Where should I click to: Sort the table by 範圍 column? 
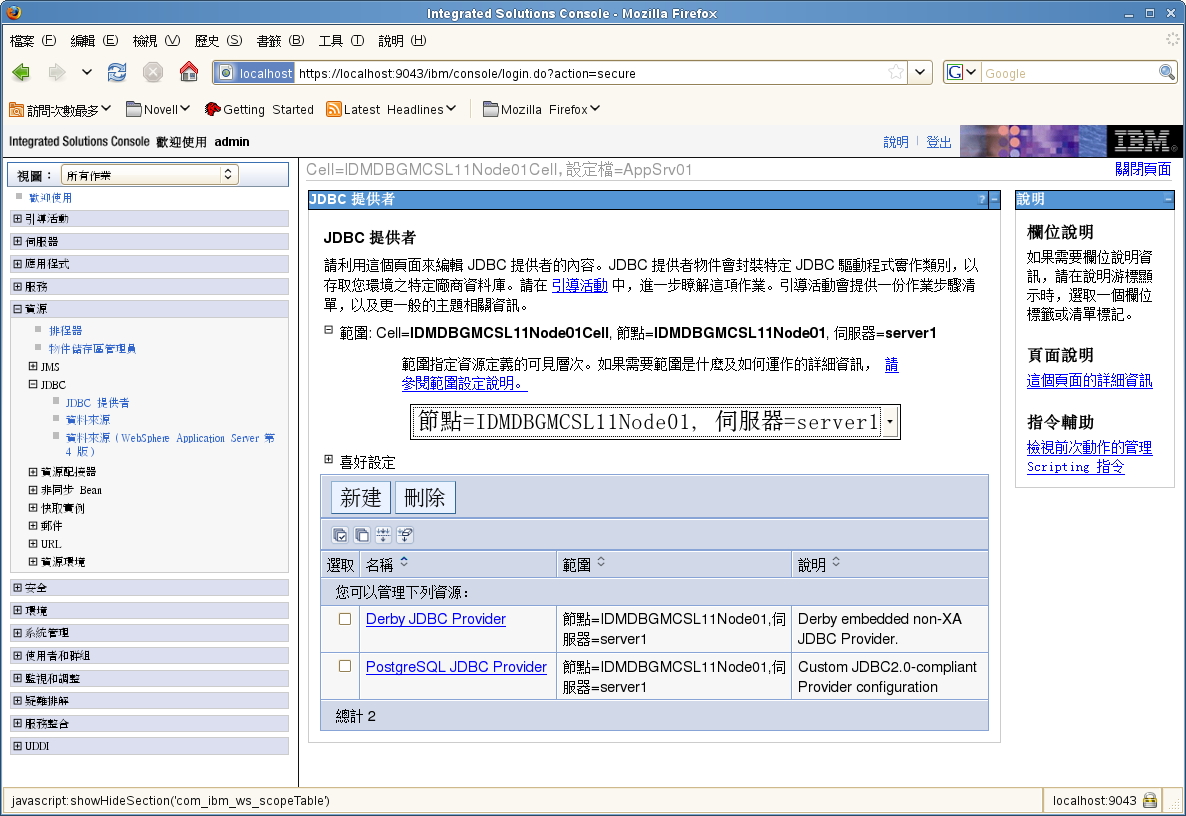tap(601, 562)
